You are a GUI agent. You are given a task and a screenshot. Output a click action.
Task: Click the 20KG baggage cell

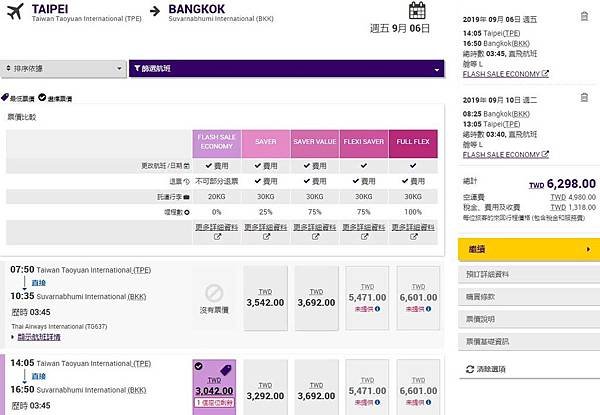coord(217,197)
